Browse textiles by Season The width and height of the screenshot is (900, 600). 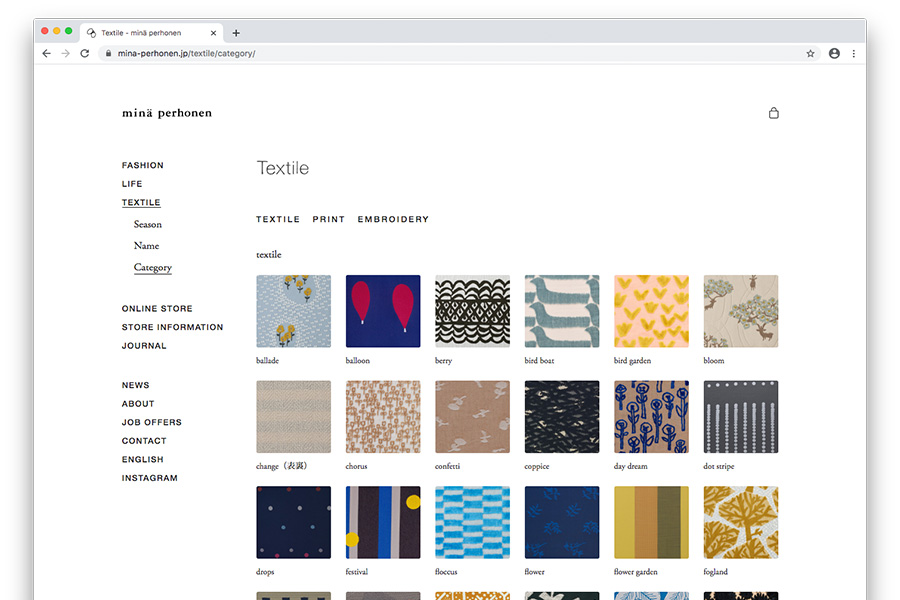[148, 224]
